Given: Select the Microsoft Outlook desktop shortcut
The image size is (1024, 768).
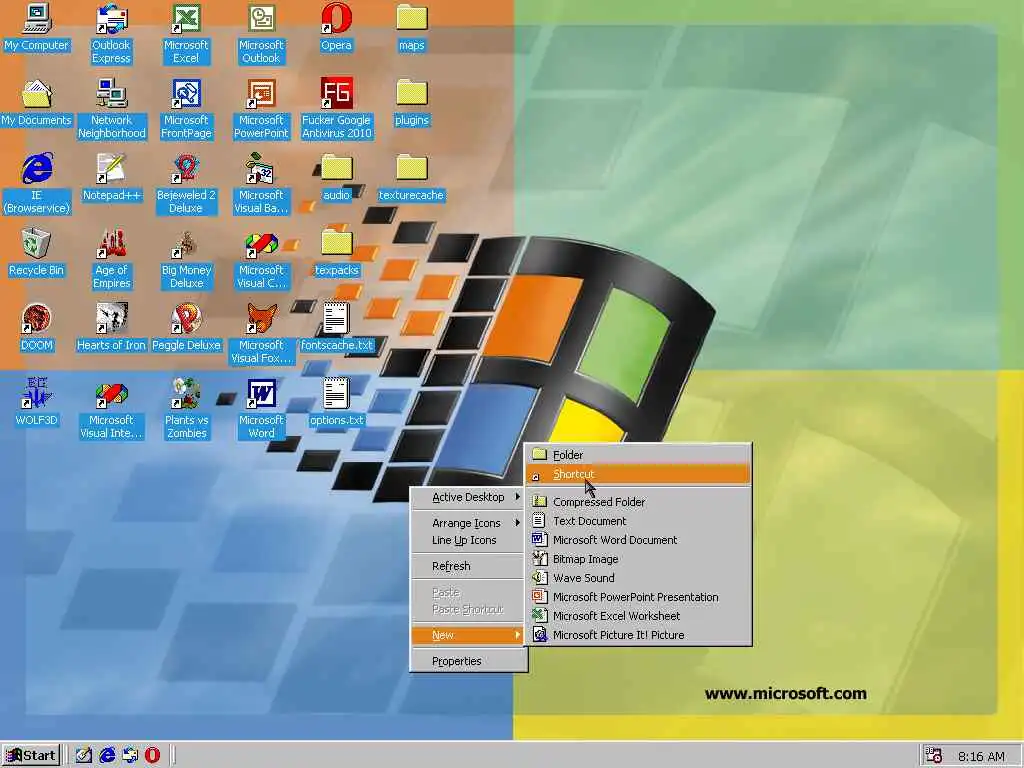Looking at the screenshot, I should point(261,33).
